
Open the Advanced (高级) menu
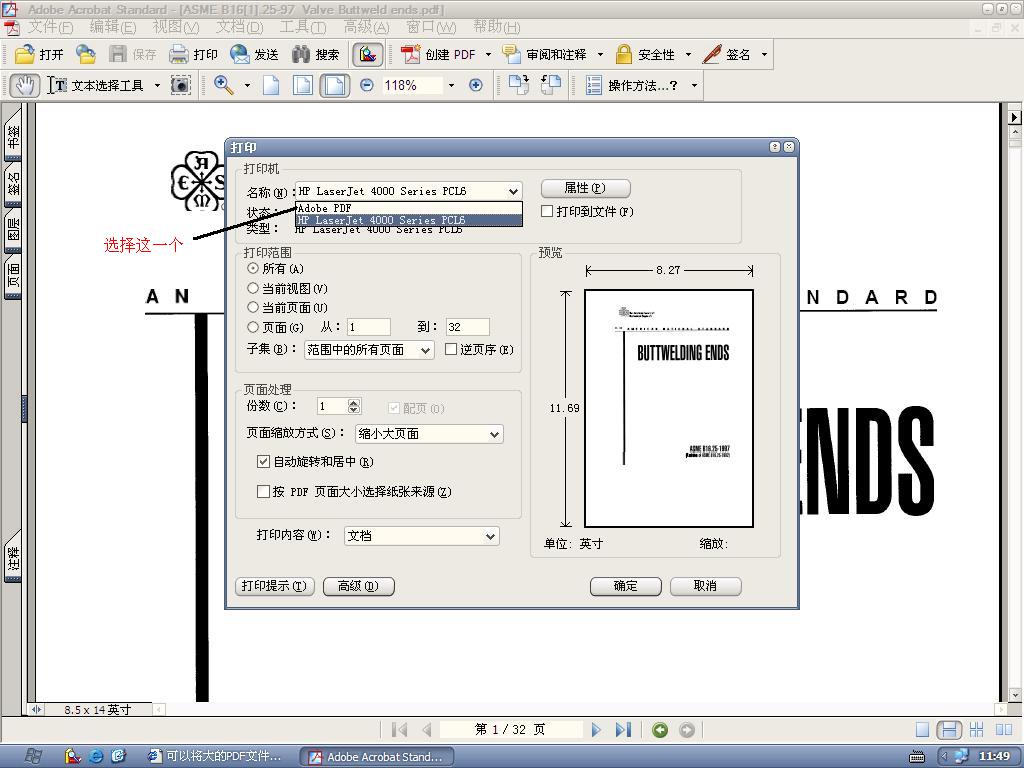pos(366,27)
